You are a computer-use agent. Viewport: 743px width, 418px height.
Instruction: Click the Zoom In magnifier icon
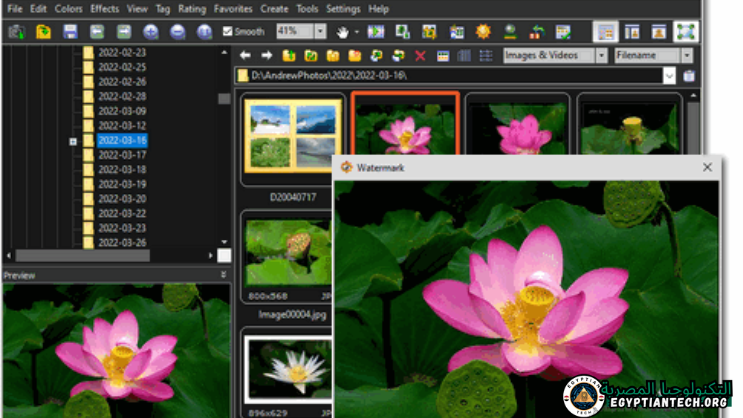click(151, 32)
